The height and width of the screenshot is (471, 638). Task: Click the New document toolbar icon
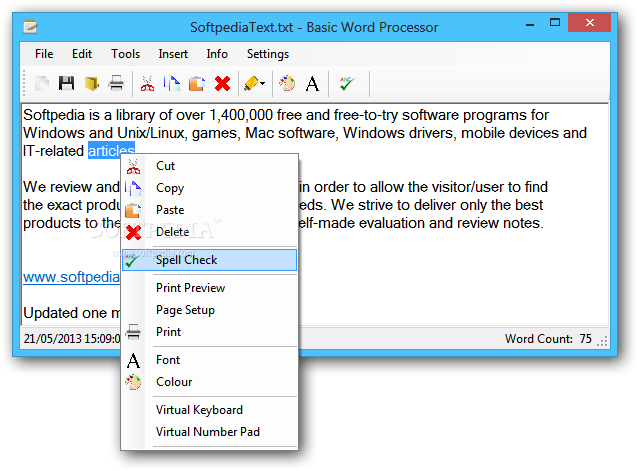[42, 84]
